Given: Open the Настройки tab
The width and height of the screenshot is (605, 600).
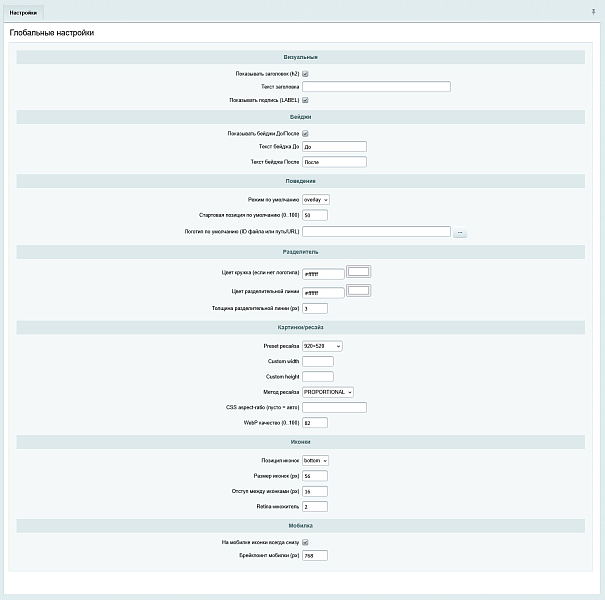Looking at the screenshot, I should (x=23, y=12).
